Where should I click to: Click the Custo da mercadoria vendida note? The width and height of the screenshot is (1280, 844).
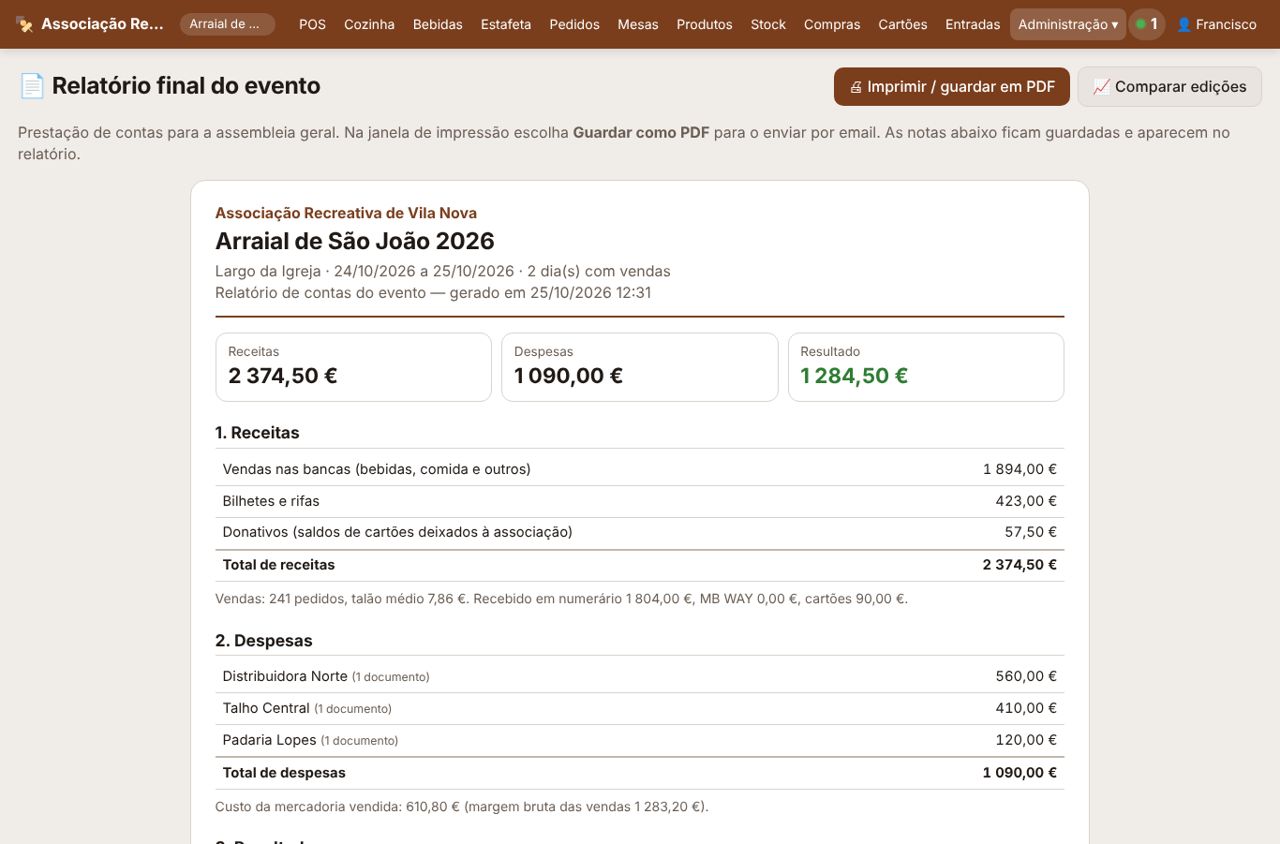point(462,806)
